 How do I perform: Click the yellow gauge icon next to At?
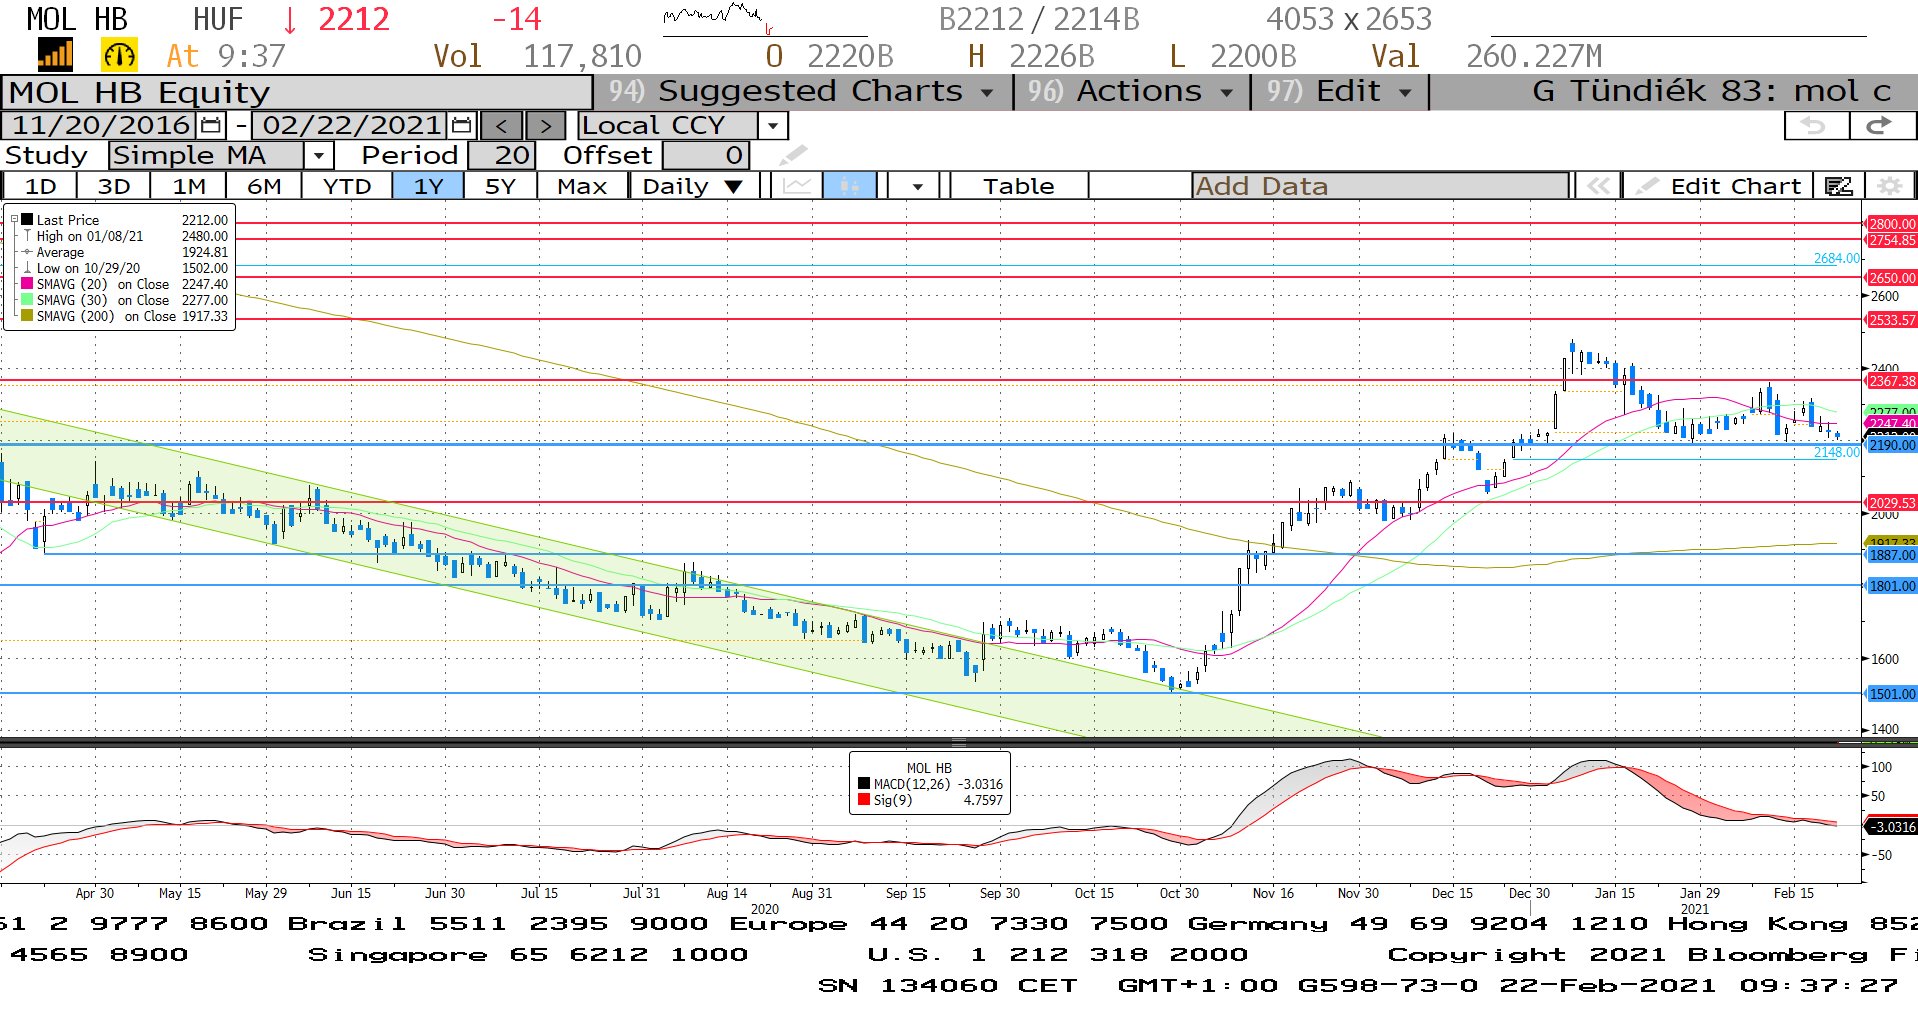119,55
